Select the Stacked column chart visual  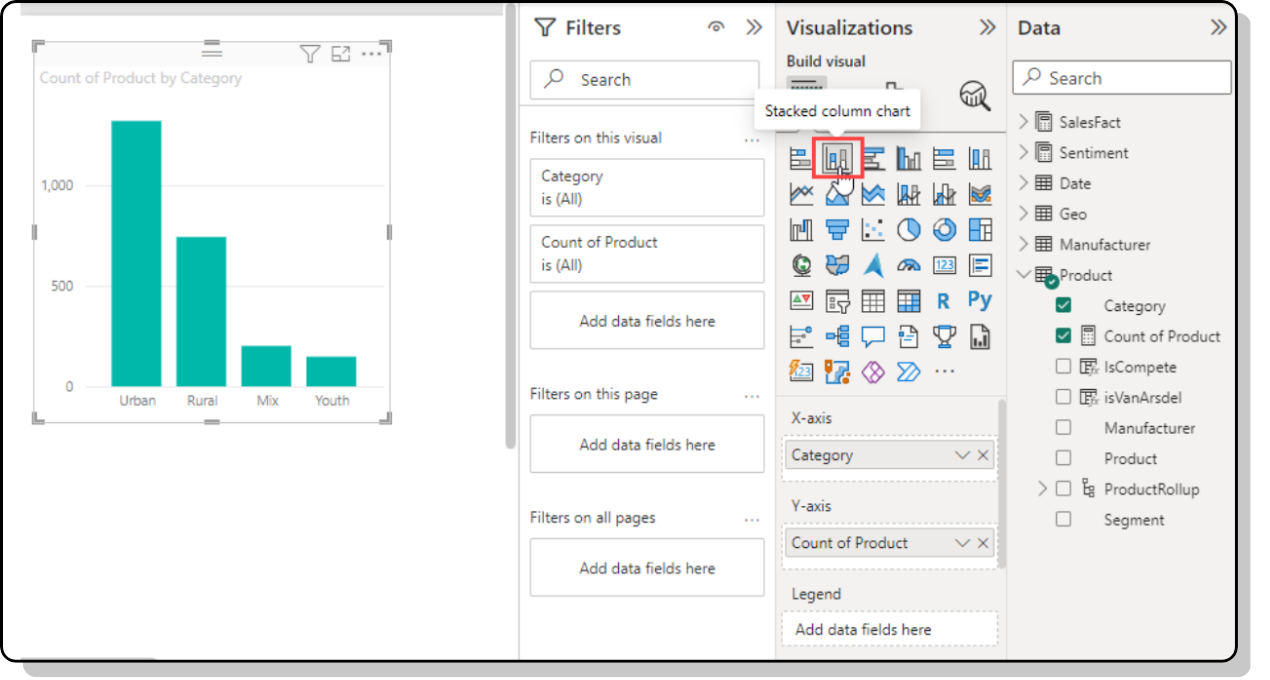(837, 158)
